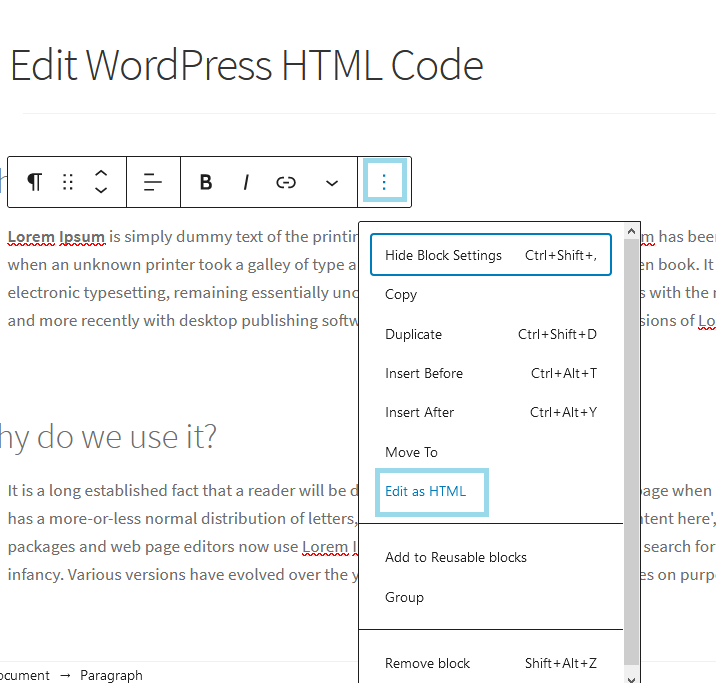This screenshot has width=716, height=683.
Task: Expand more rich text controls chevron
Action: (332, 184)
